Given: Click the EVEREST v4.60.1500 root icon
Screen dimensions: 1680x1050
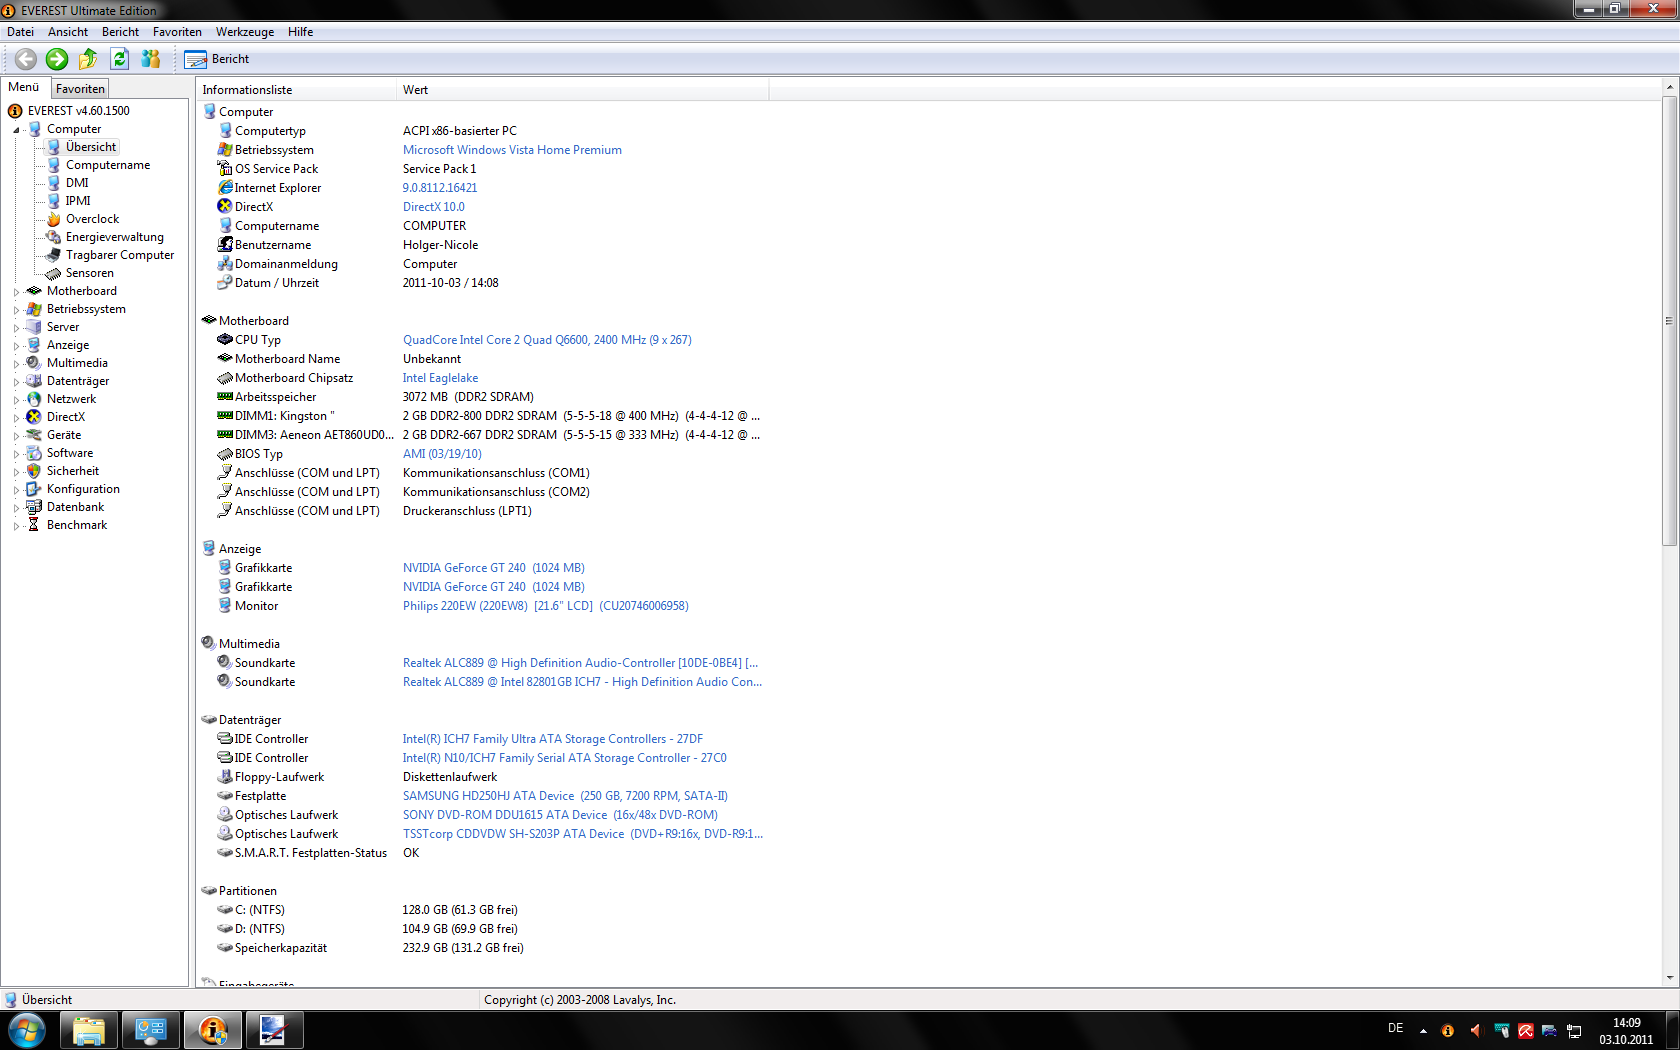Looking at the screenshot, I should coord(15,111).
